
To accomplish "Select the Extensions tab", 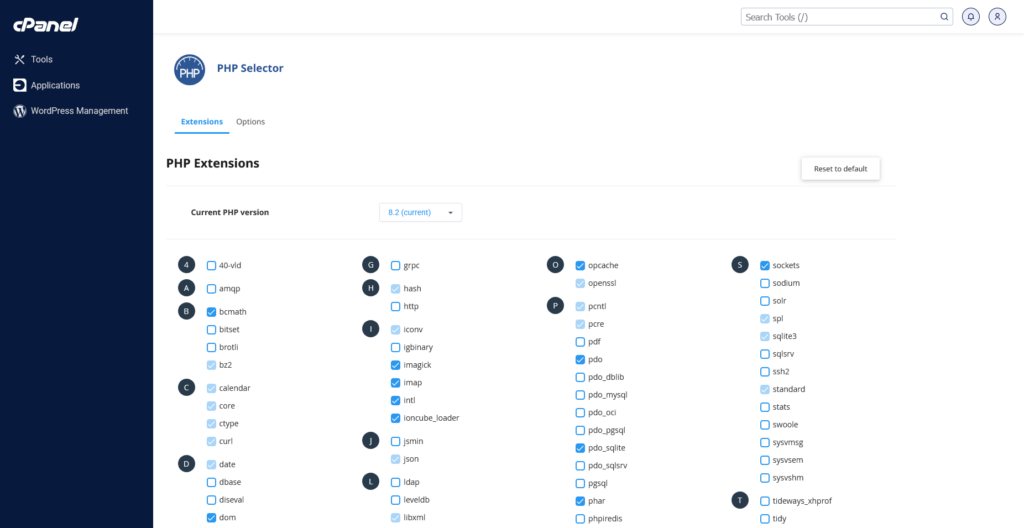I will [201, 122].
